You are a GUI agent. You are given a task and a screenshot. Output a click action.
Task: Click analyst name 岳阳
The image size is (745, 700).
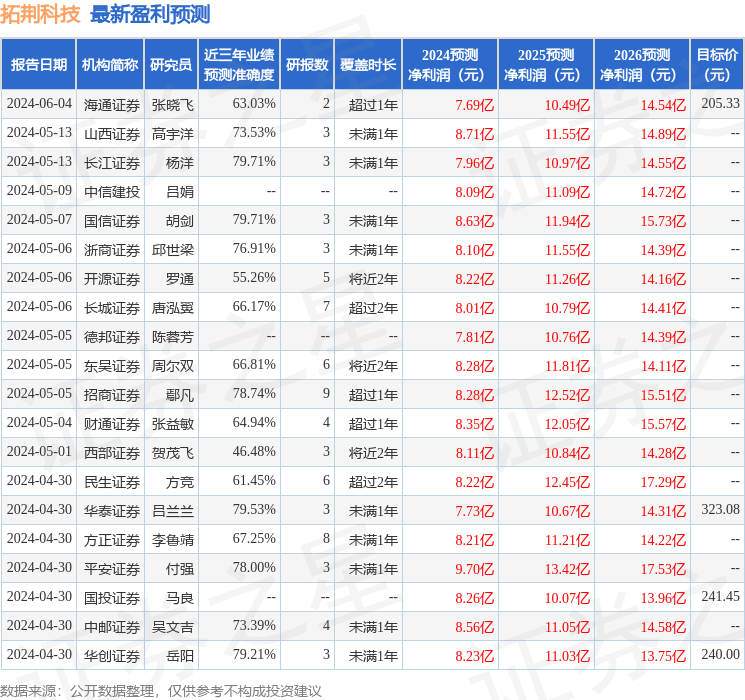click(180, 656)
